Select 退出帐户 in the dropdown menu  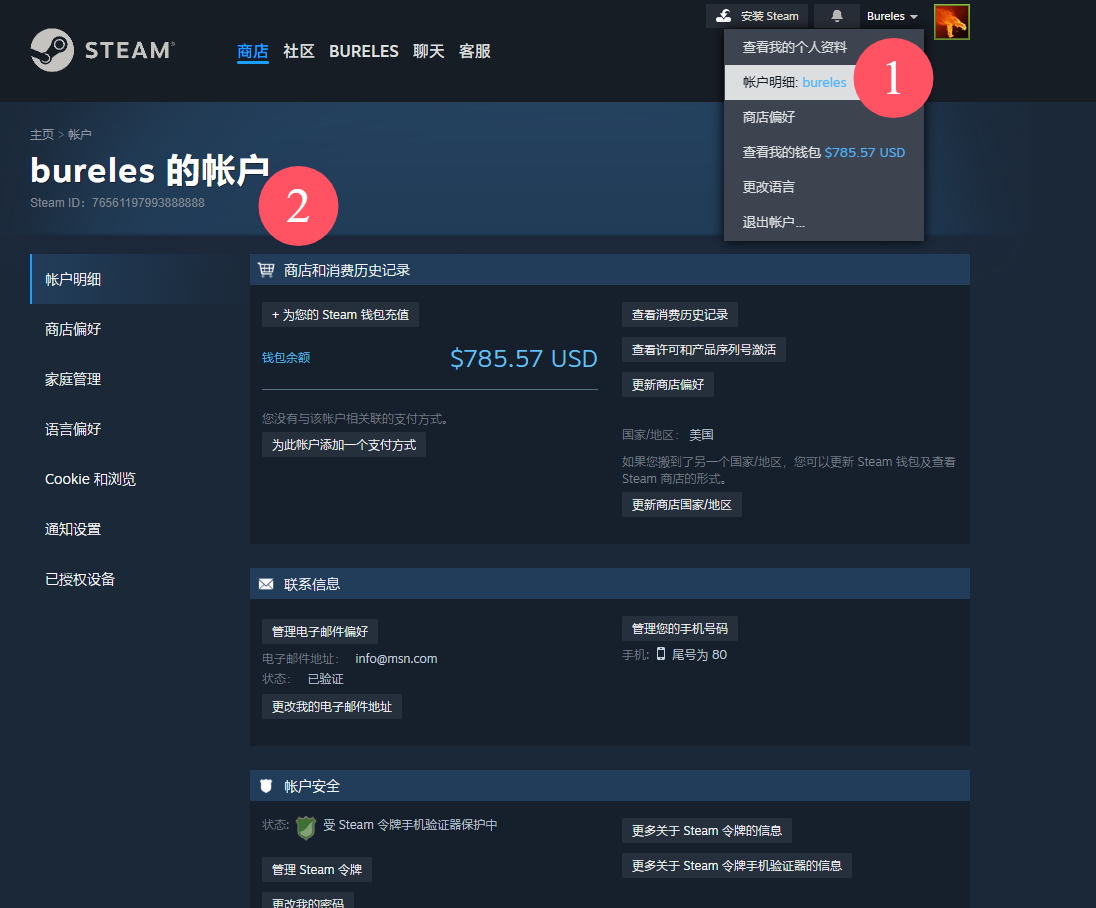[x=823, y=222]
